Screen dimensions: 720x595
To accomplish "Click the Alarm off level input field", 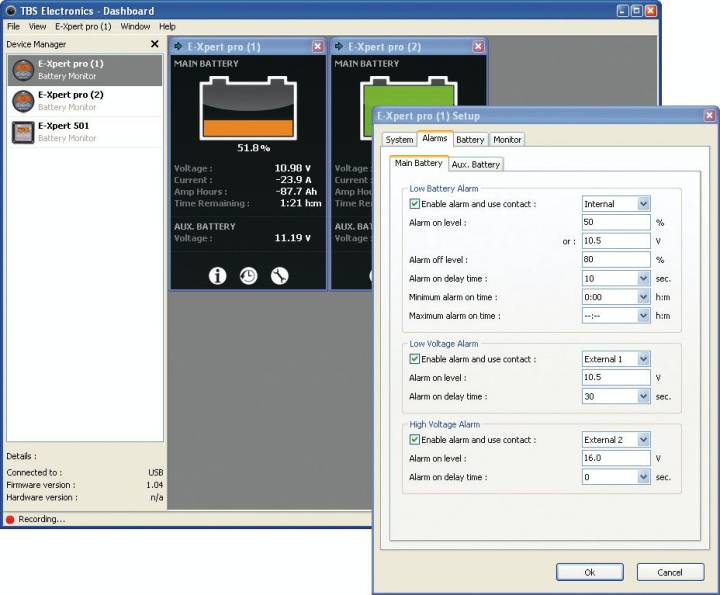I will pyautogui.click(x=616, y=260).
